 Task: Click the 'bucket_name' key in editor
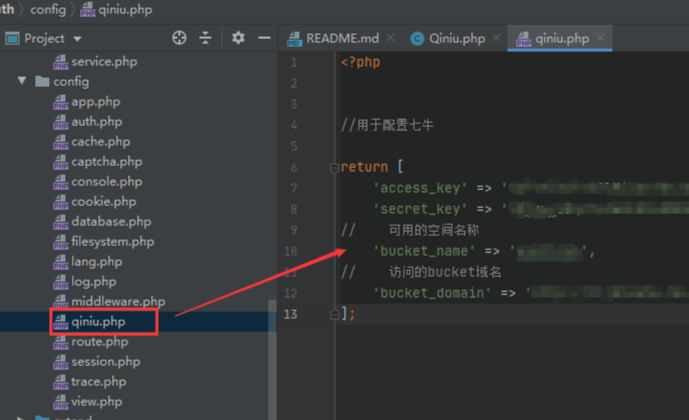pos(424,251)
